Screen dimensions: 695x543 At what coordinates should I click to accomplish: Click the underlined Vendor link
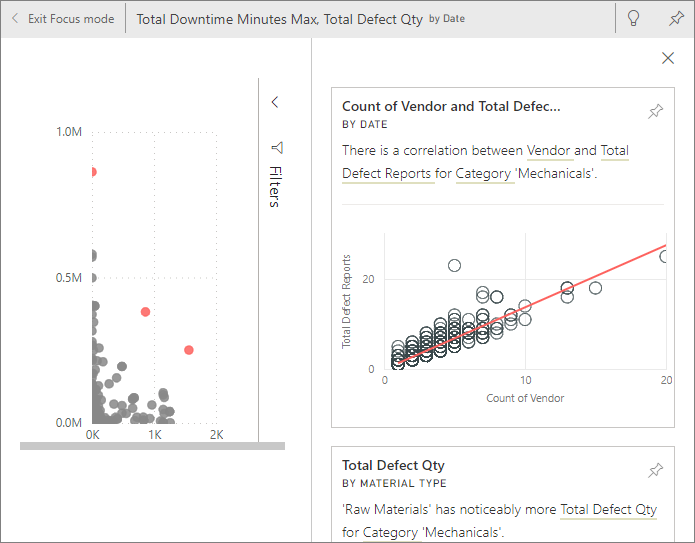tap(548, 151)
